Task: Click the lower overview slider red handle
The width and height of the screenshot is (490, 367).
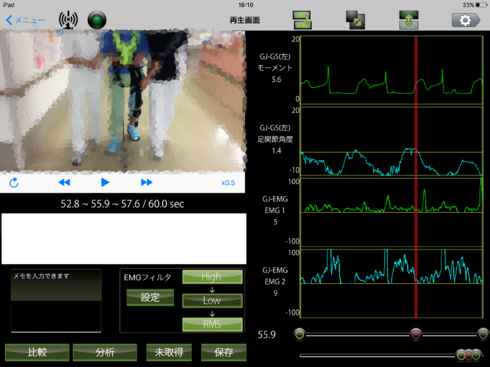Action: point(469,355)
